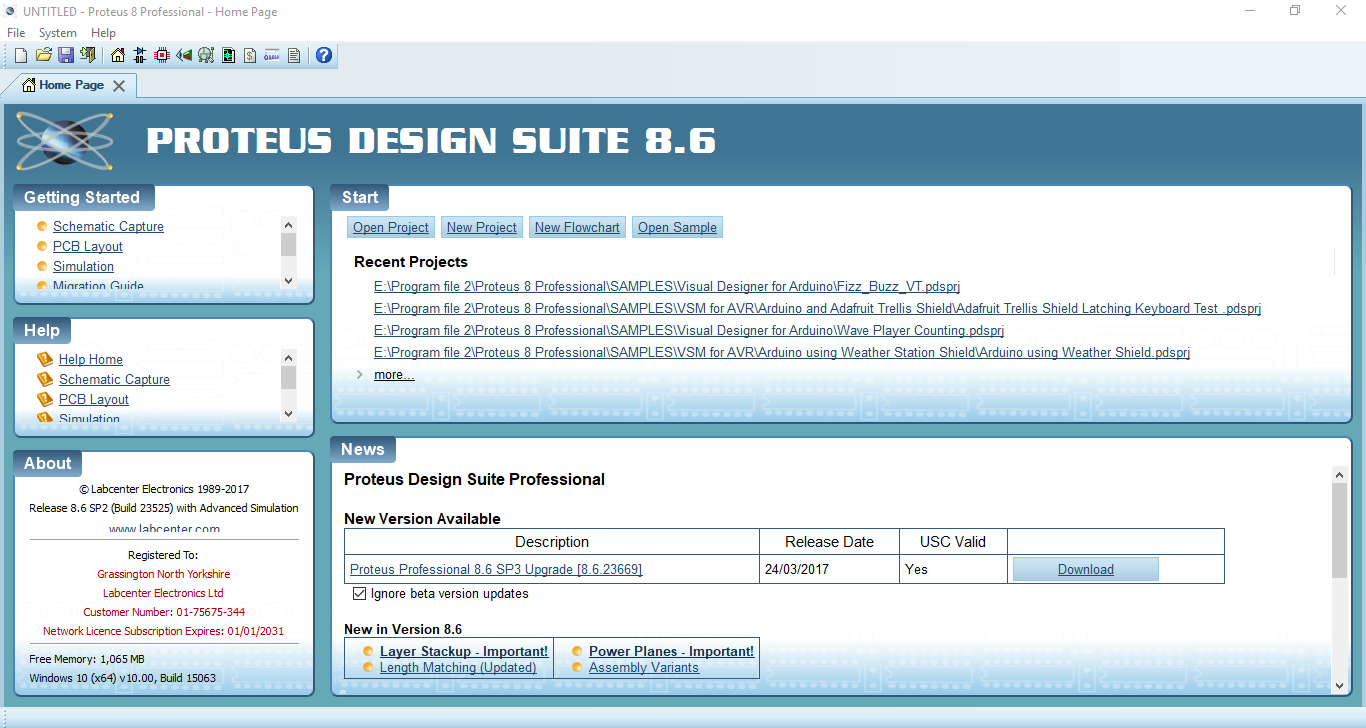Open the Adafruit Trellis Shield Latching Keyboard Test project
This screenshot has width=1366, height=728.
[817, 308]
